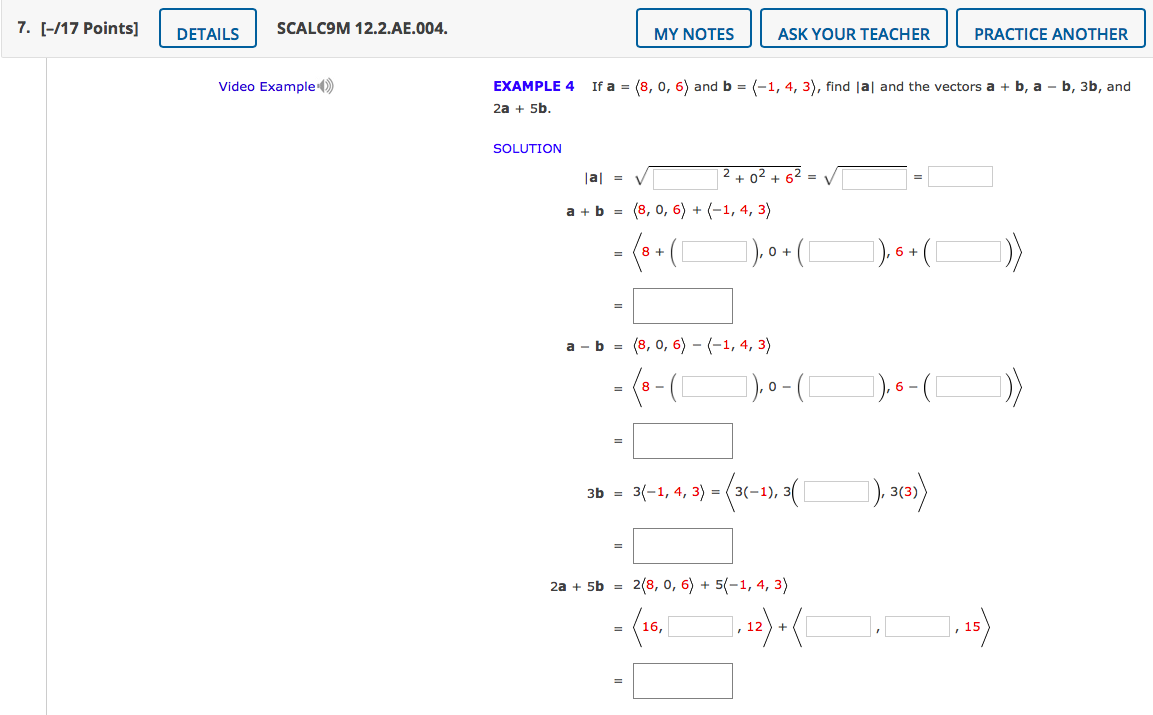Screen dimensions: 1153x715
Task: Click the second square root answer box
Action: pyautogui.click(x=872, y=178)
